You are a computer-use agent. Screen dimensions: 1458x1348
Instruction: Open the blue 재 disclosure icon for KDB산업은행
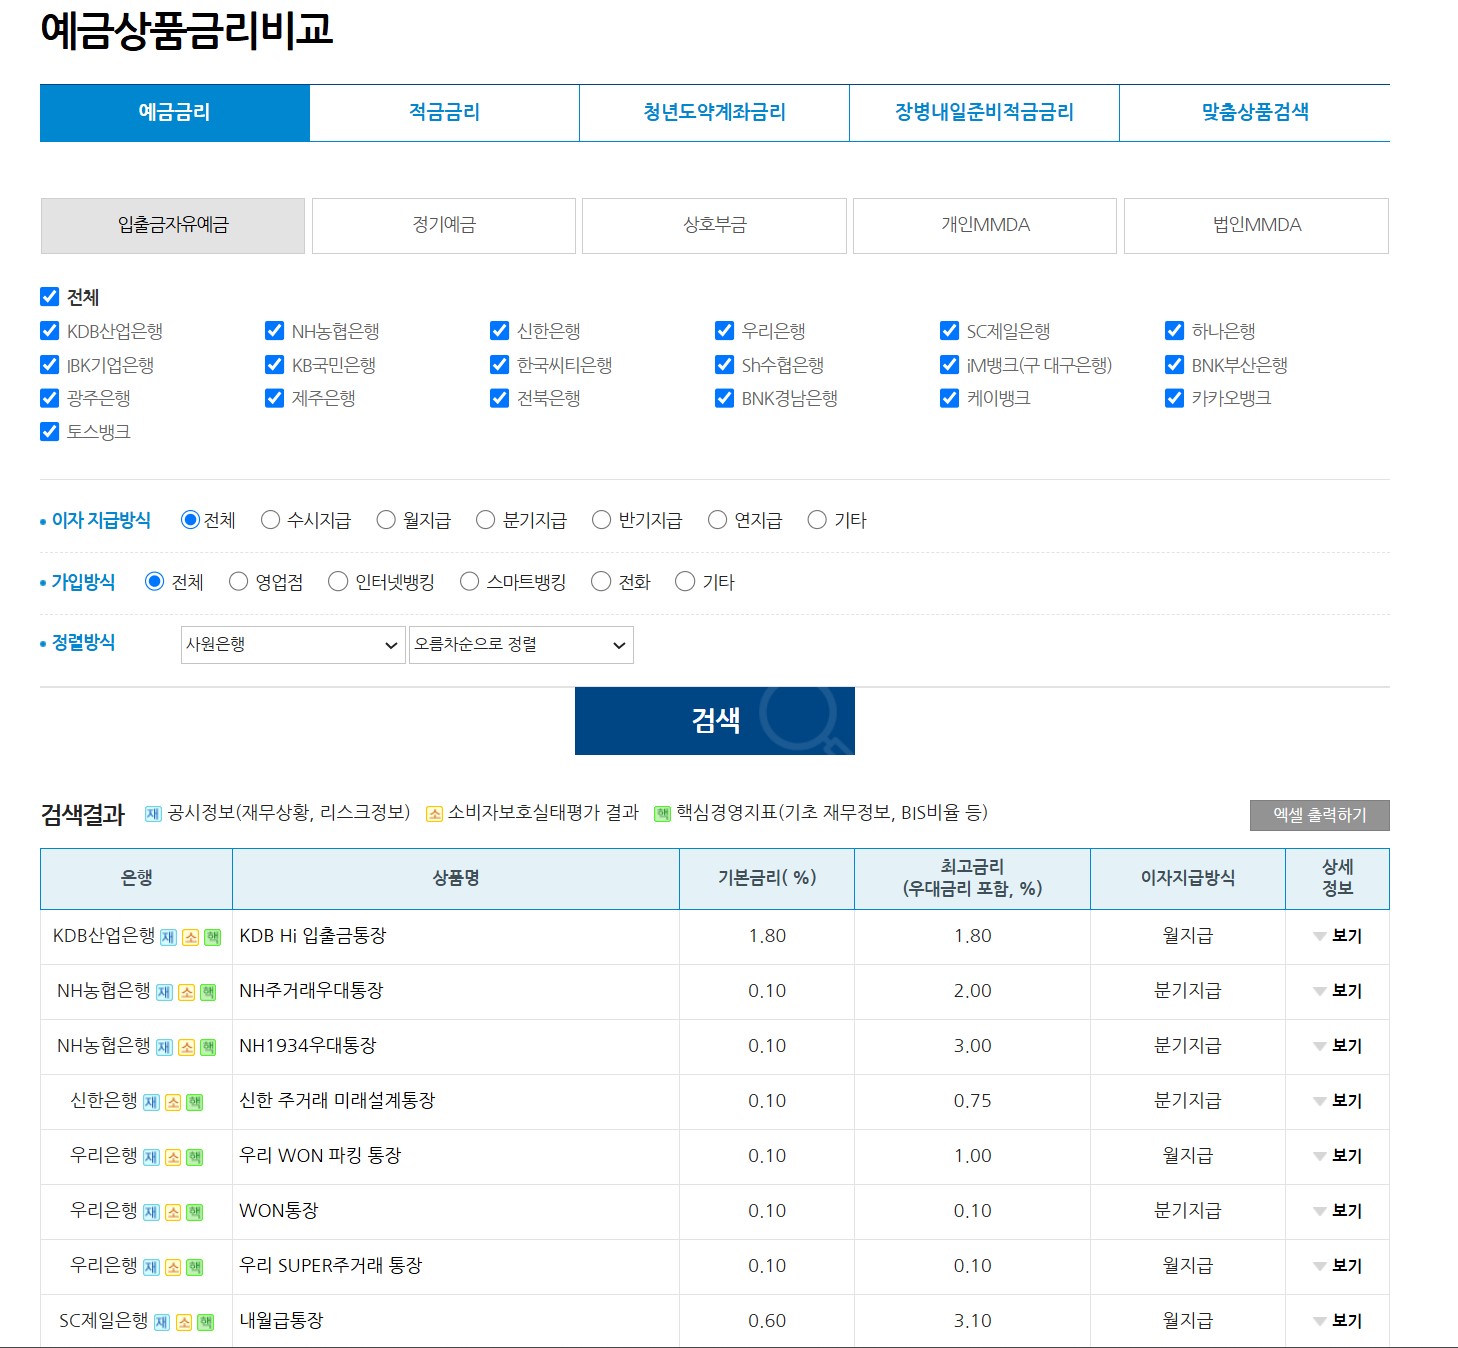[168, 938]
